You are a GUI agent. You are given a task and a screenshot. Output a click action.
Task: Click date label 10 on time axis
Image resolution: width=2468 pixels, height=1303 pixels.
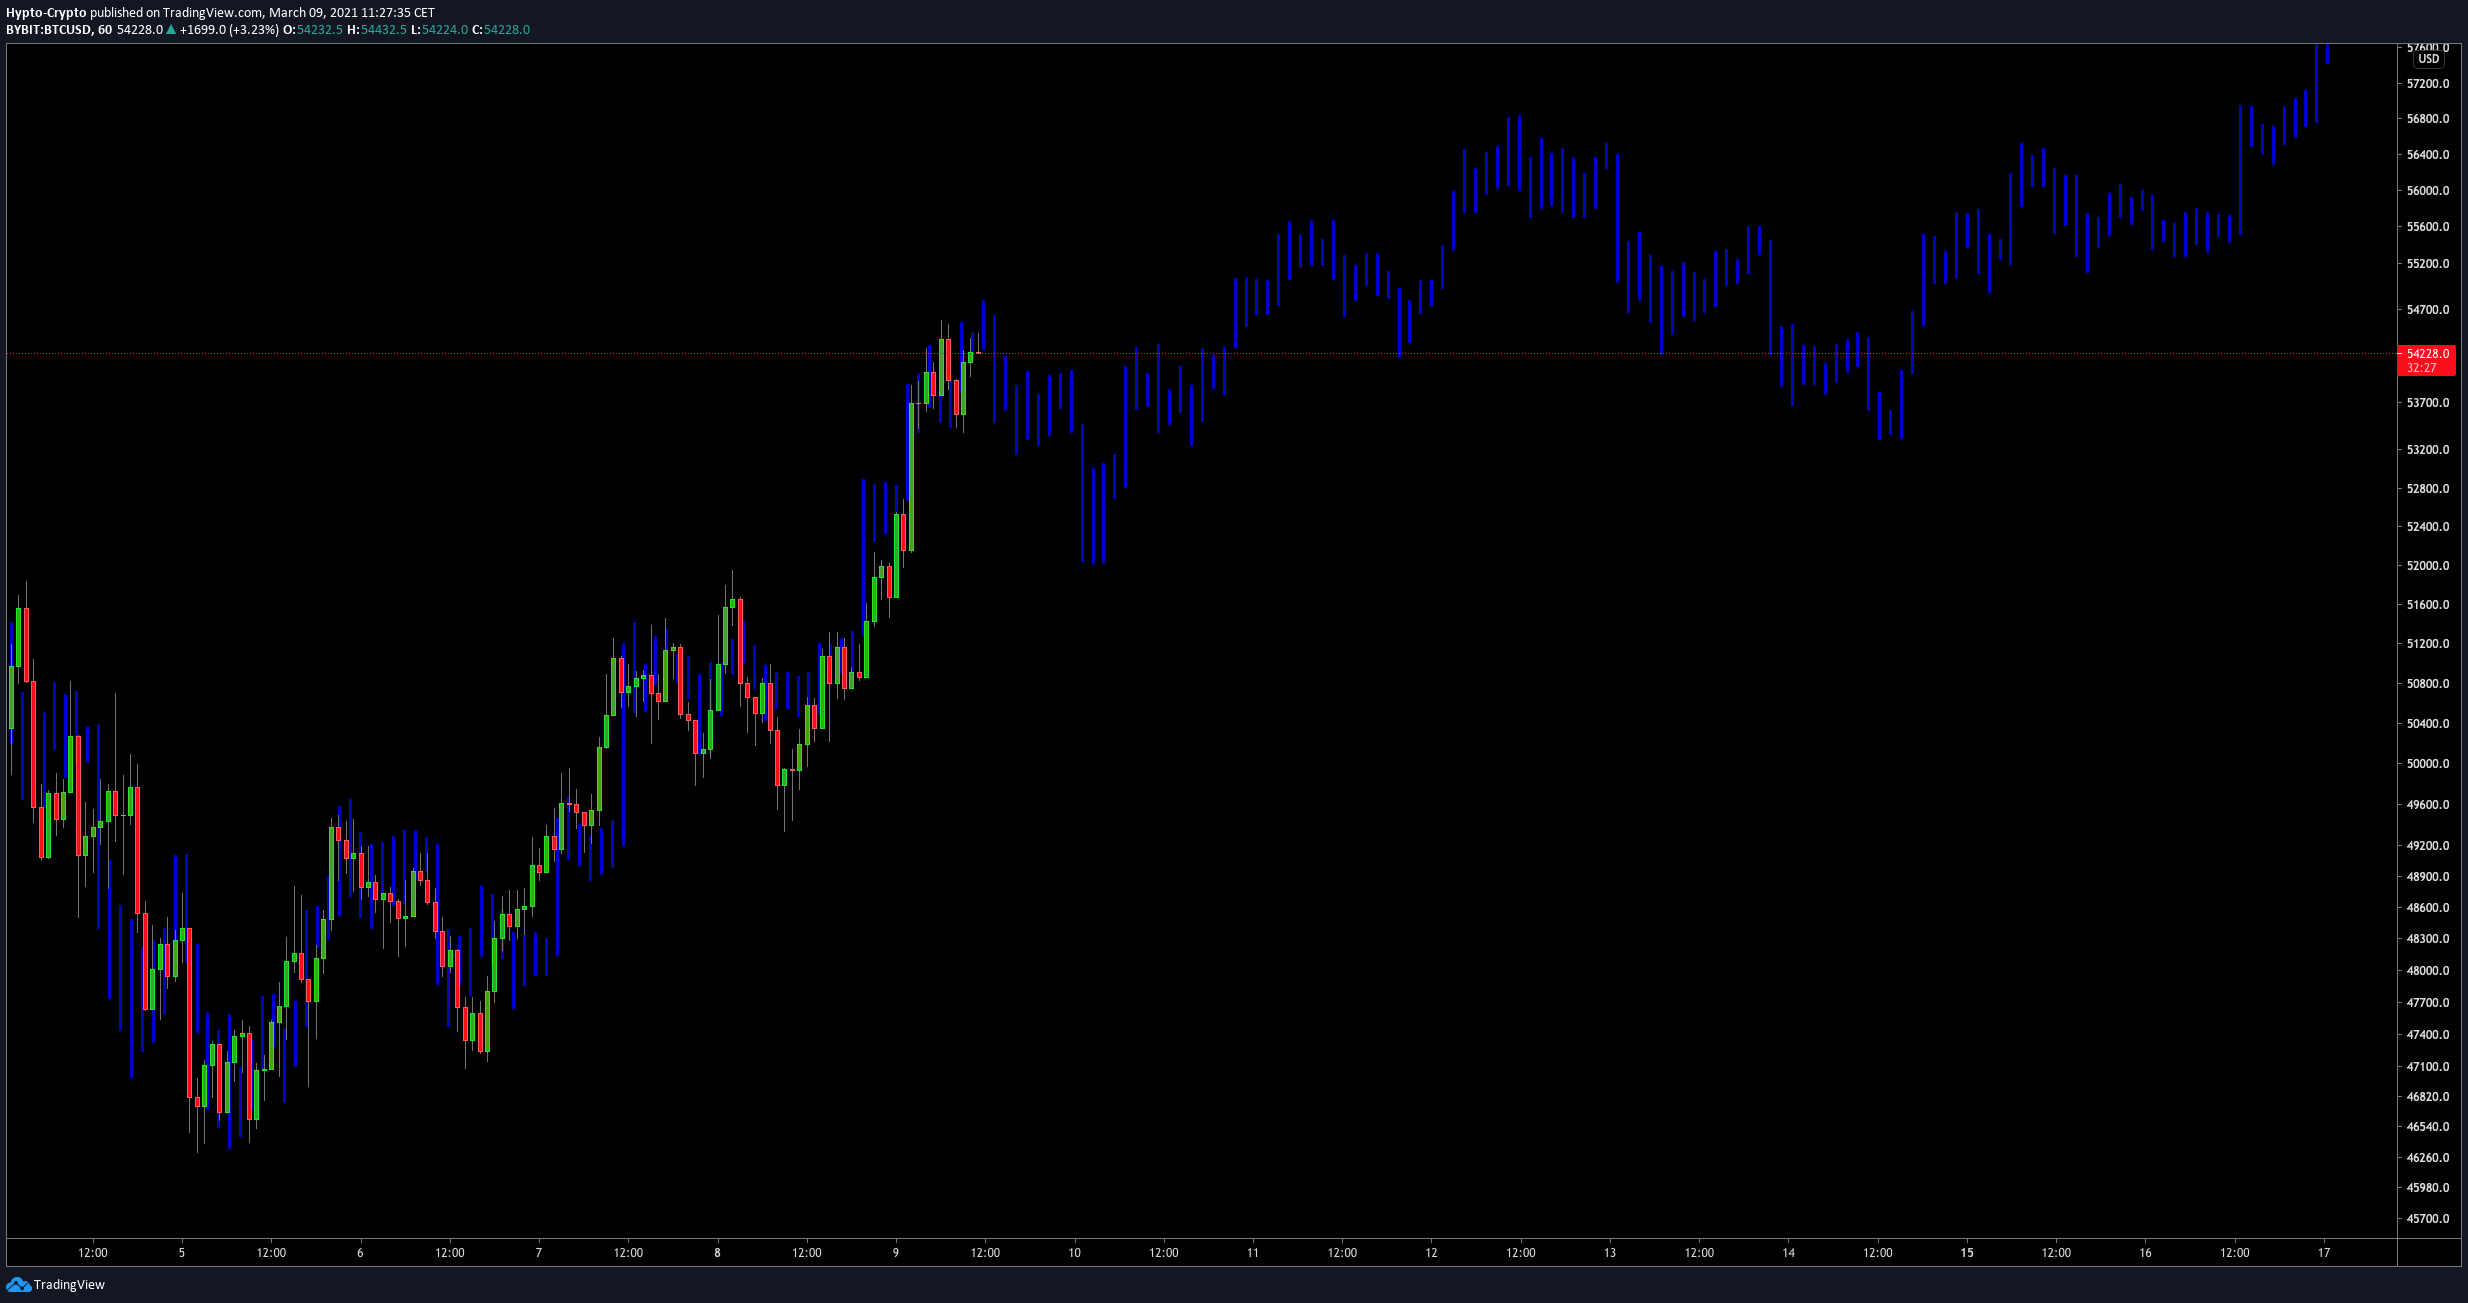(1075, 1253)
